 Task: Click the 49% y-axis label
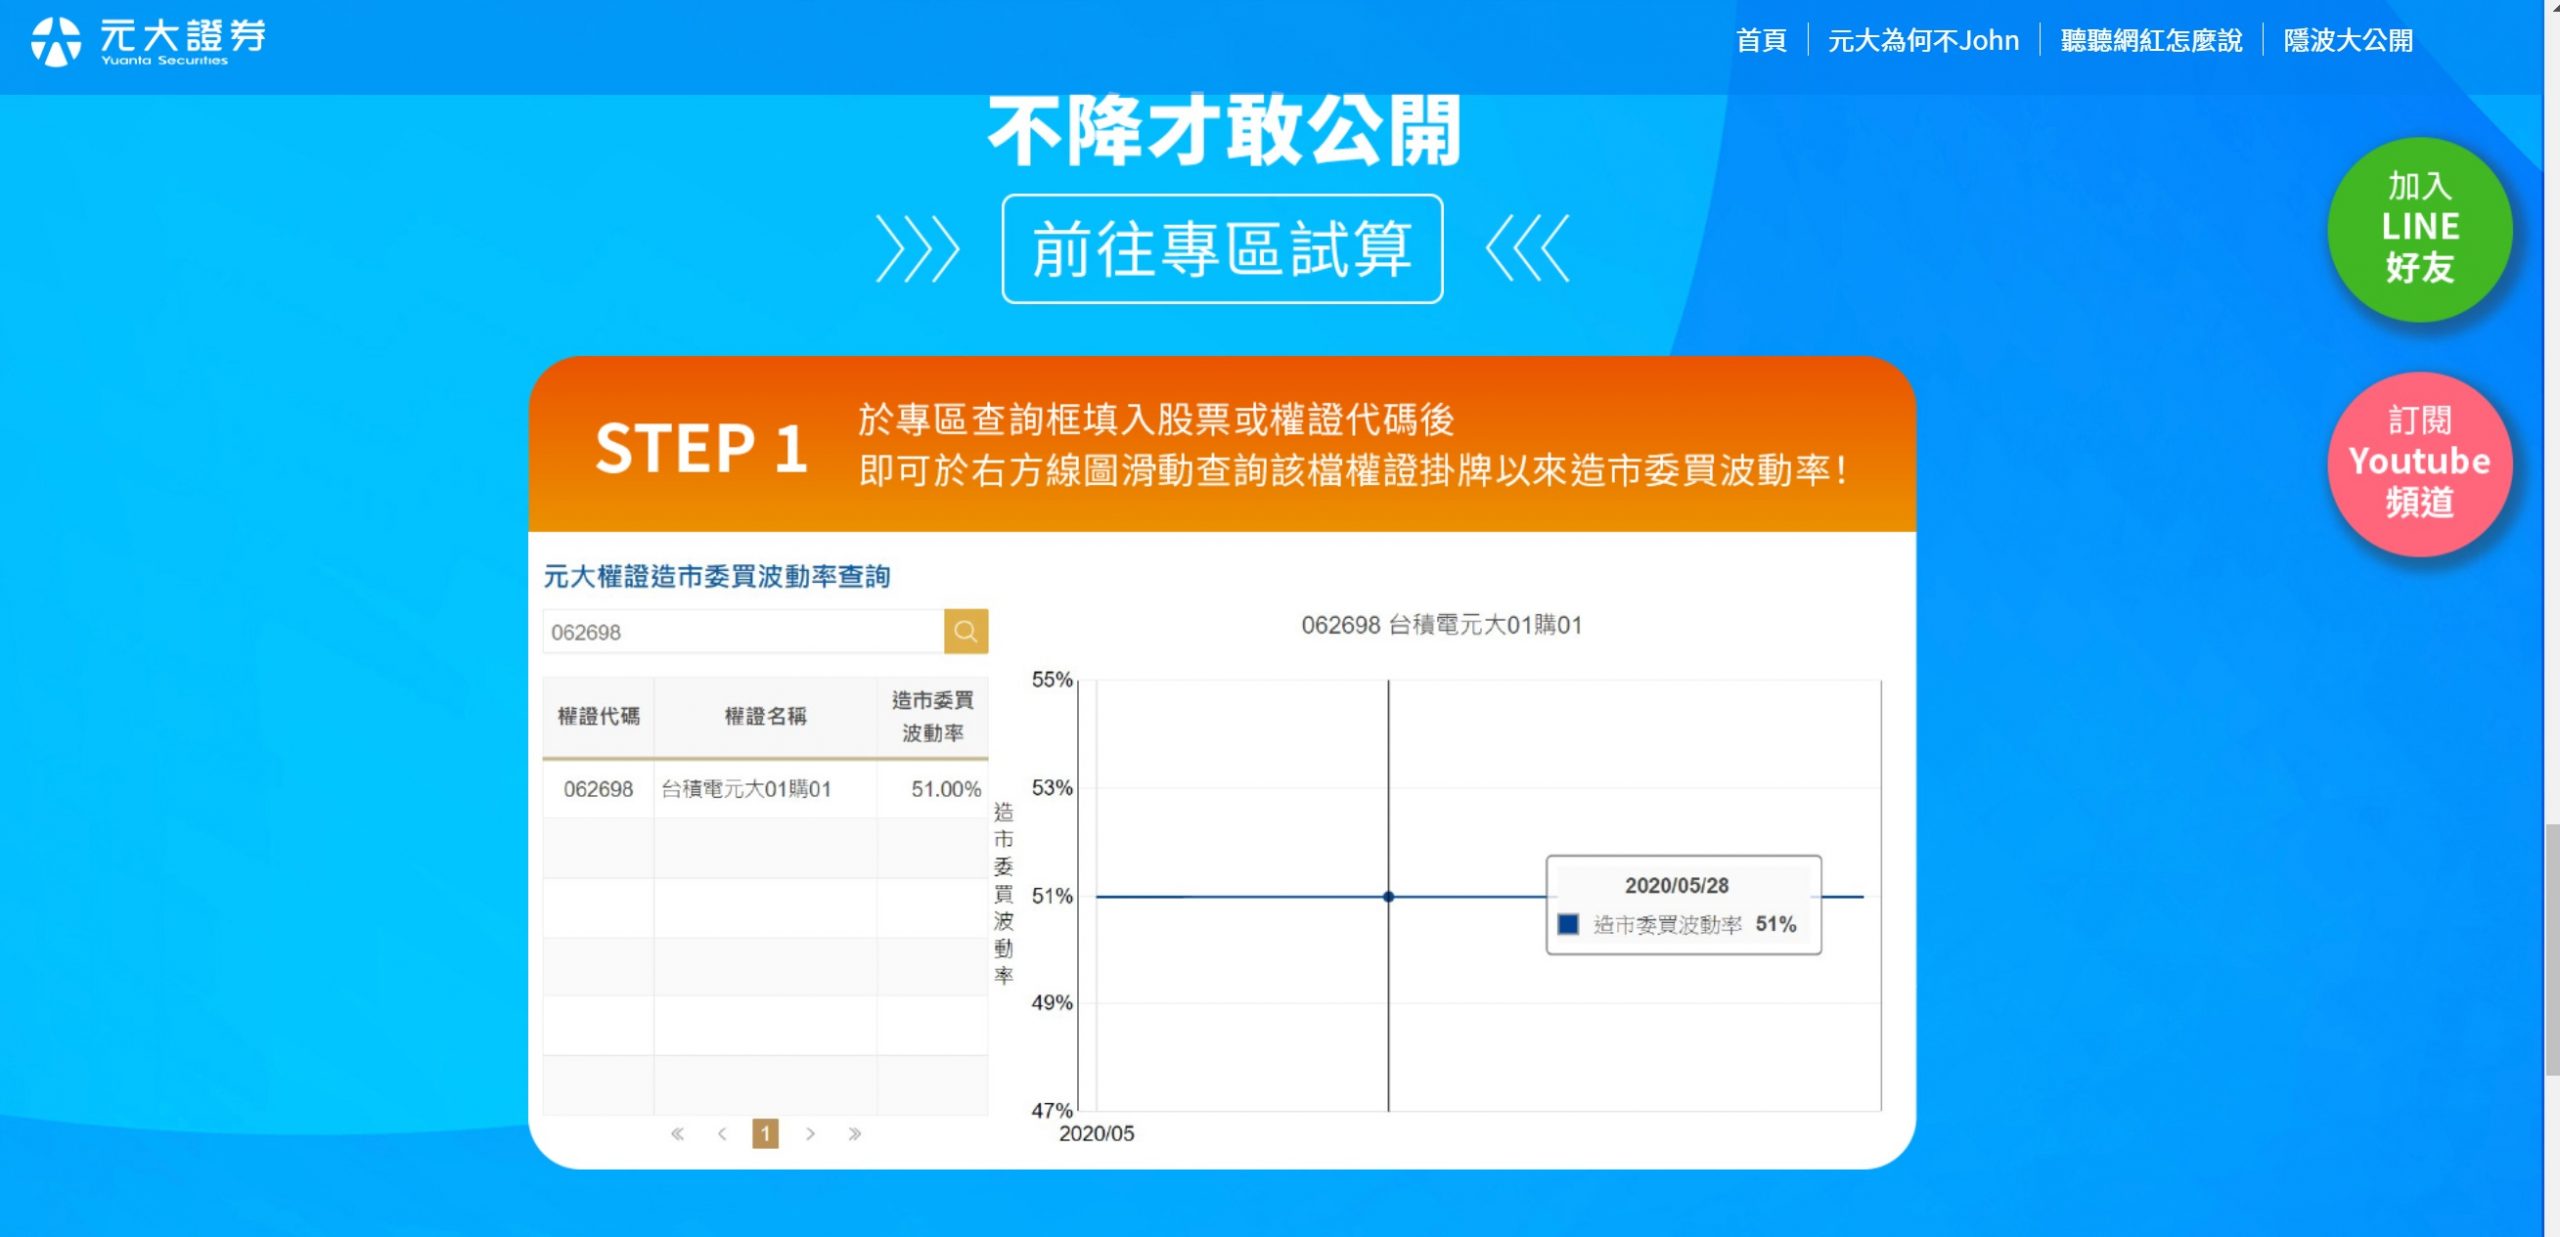pos(1051,1003)
